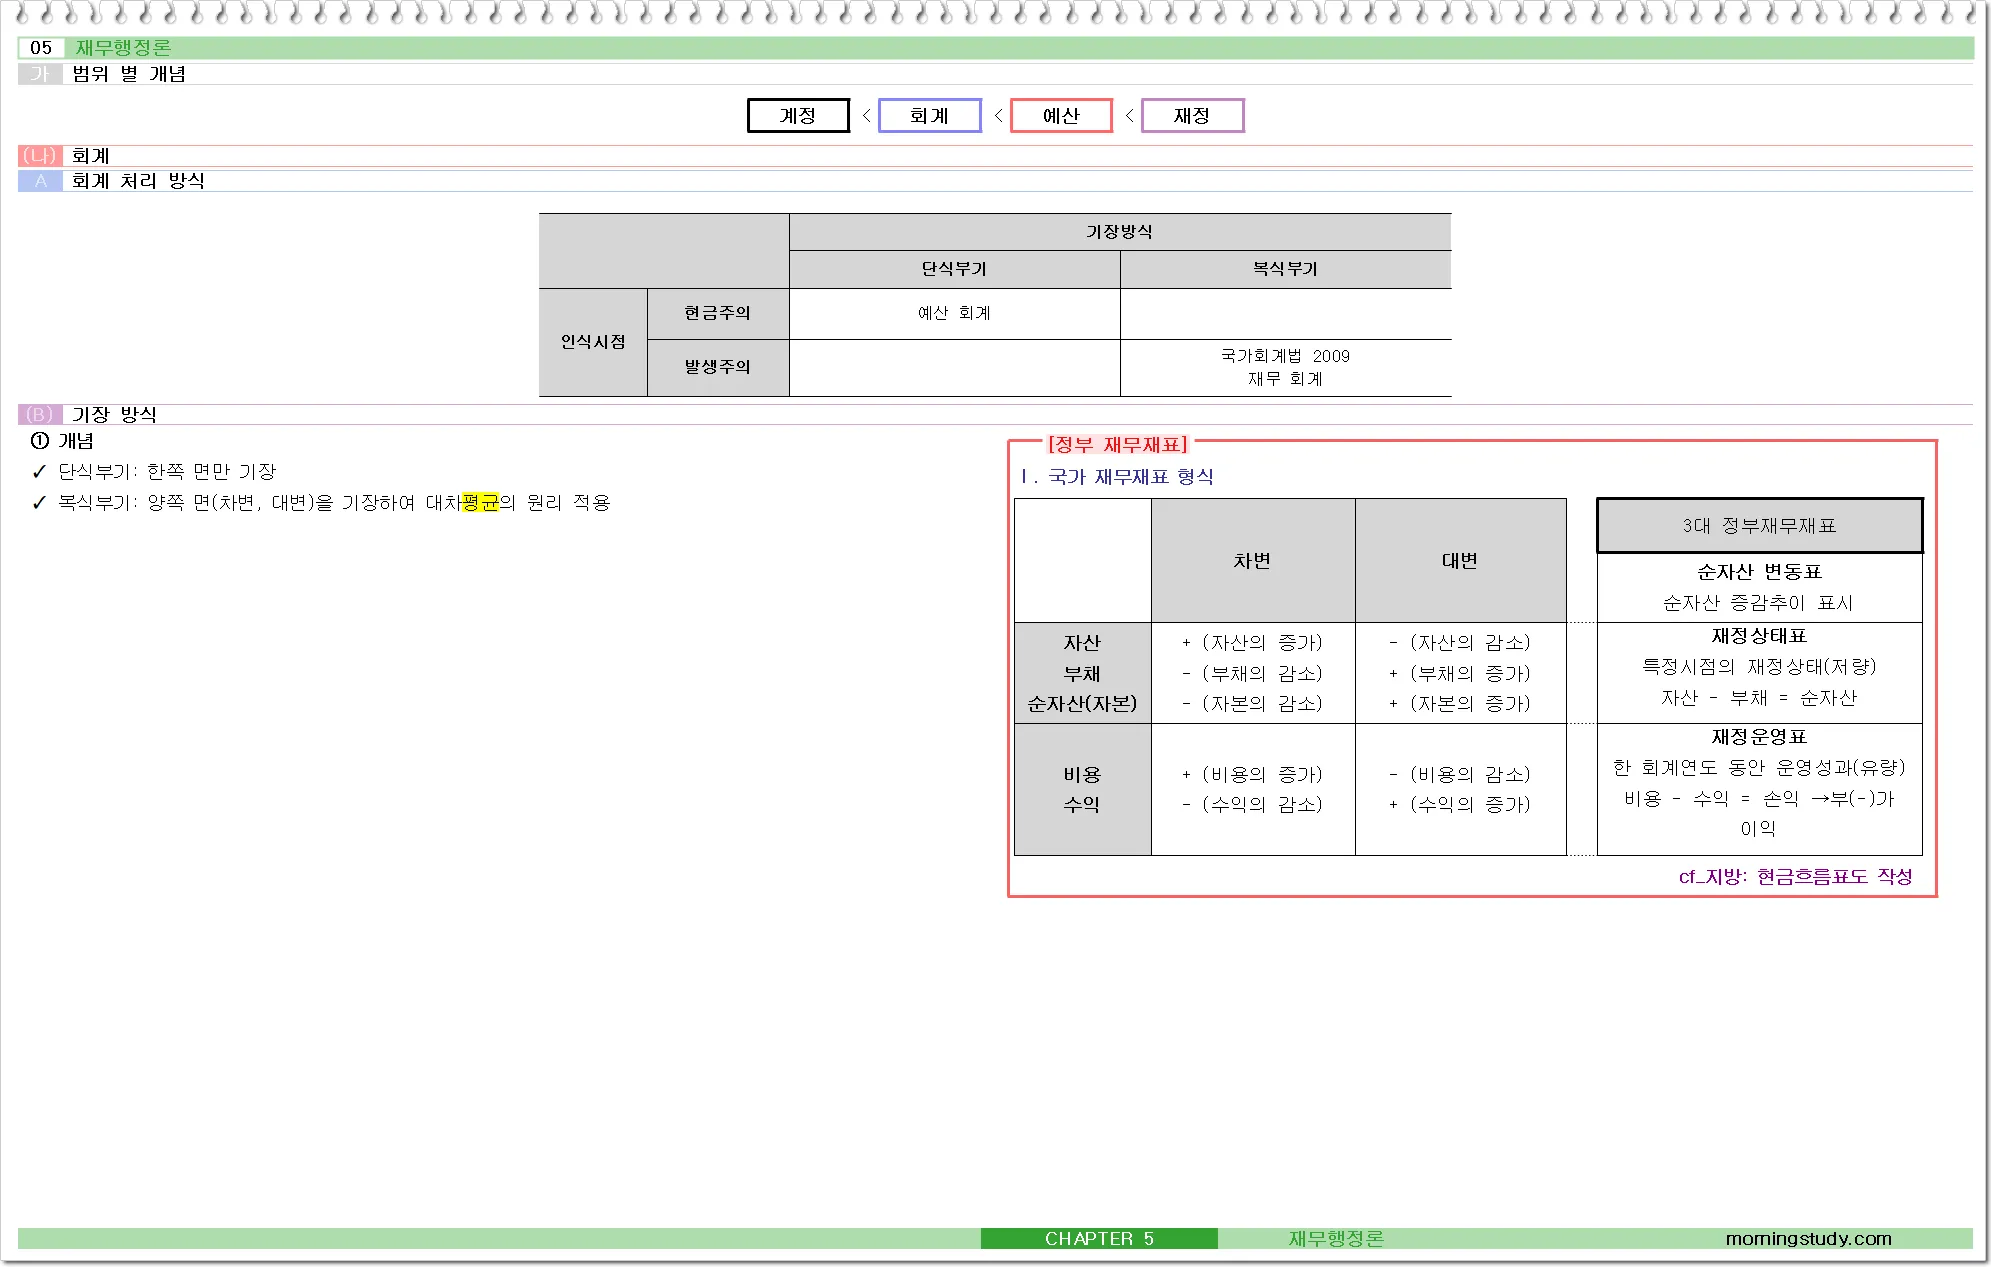The image size is (1991, 1267).
Task: Click Ⅰ. 국가 재무재표 형식 heading
Action: pos(1117,477)
